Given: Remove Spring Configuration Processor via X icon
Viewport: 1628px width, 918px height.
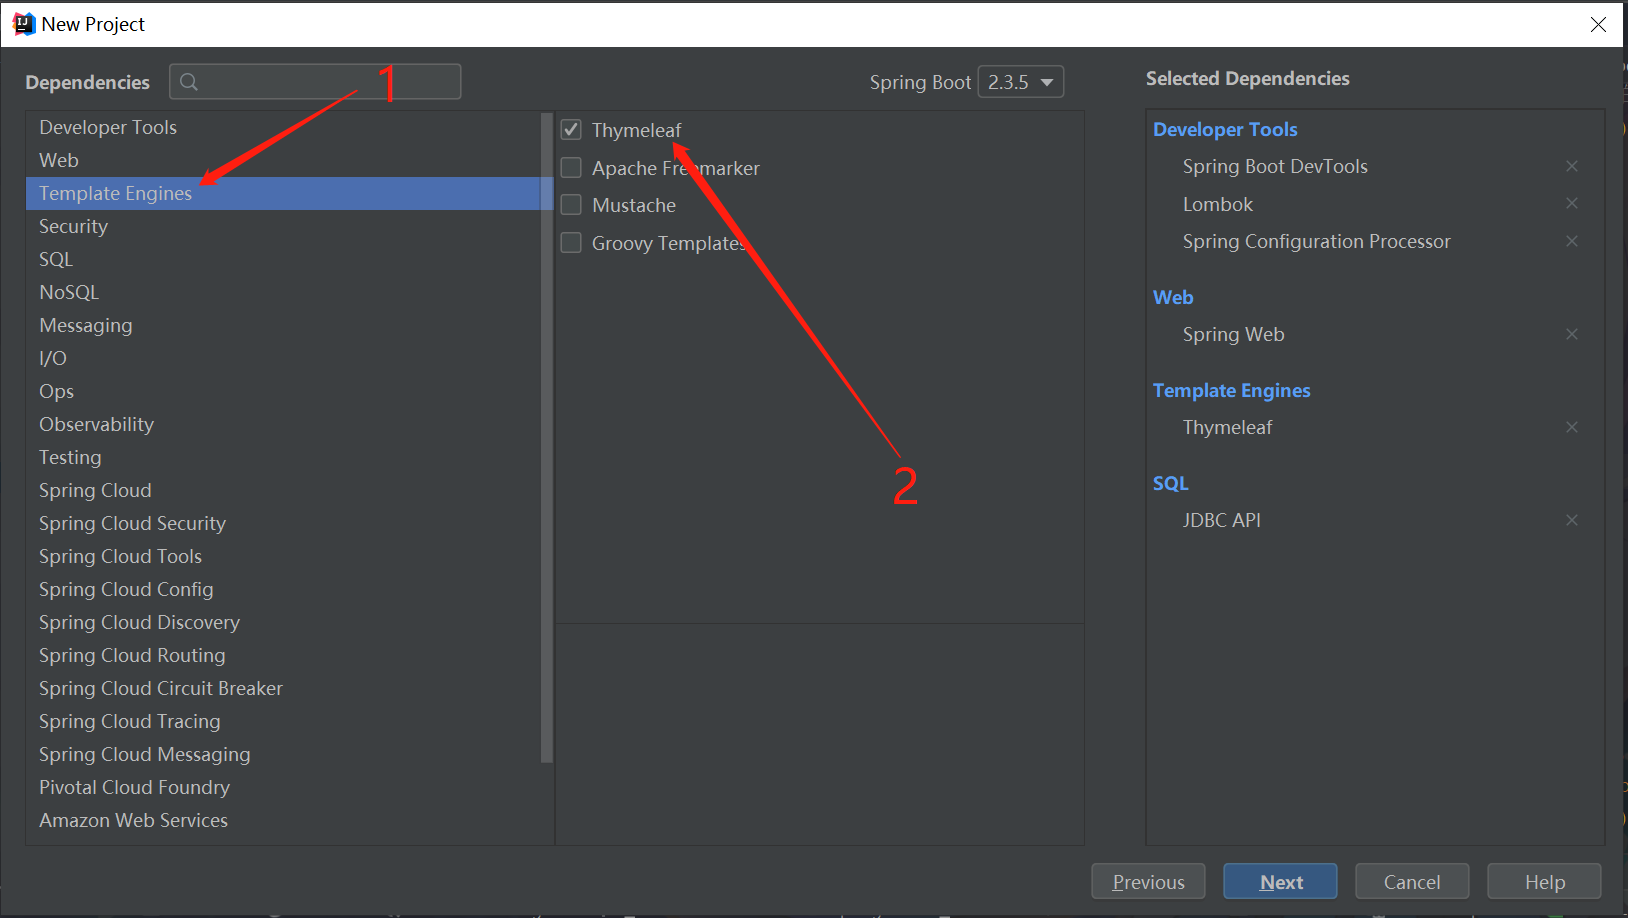Looking at the screenshot, I should coord(1572,241).
